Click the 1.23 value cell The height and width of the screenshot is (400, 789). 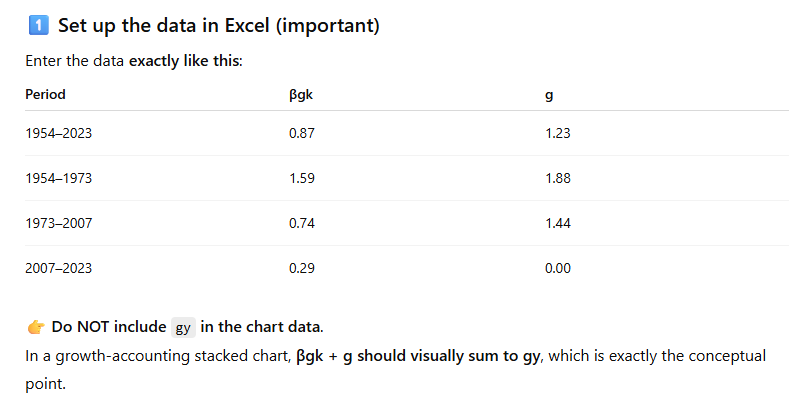coord(557,133)
